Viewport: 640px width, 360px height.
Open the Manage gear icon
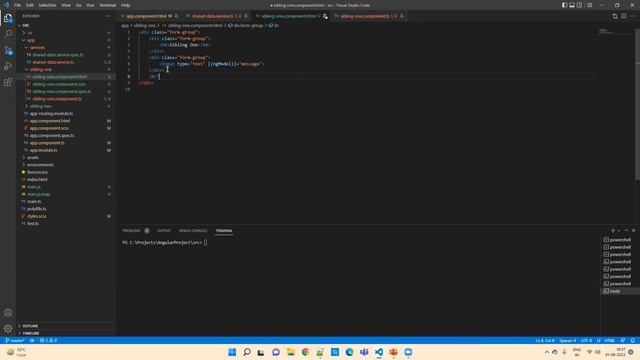tap(8, 329)
